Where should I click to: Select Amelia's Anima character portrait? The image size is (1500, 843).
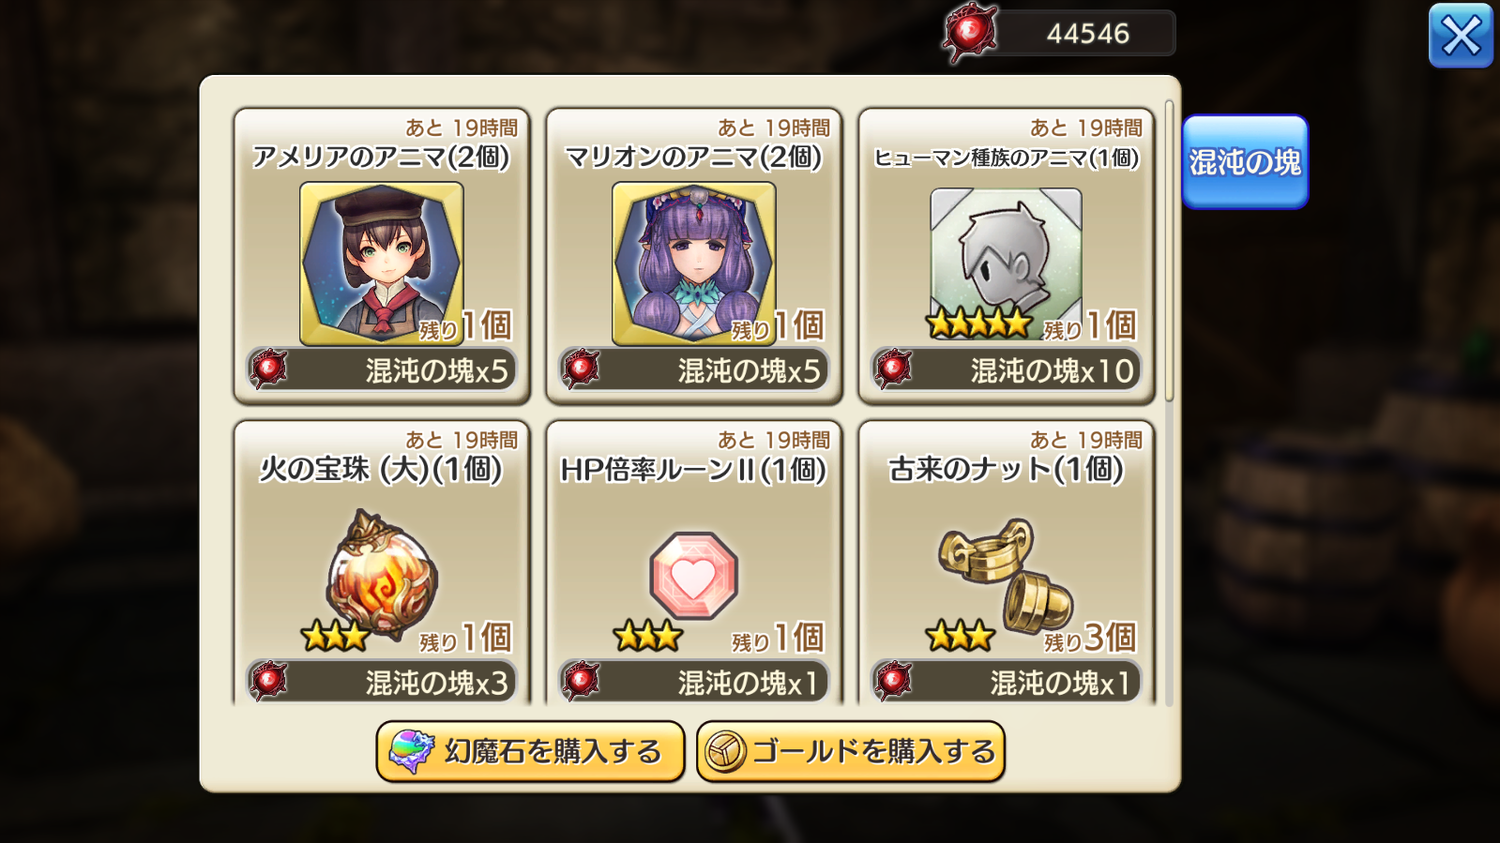click(x=381, y=263)
